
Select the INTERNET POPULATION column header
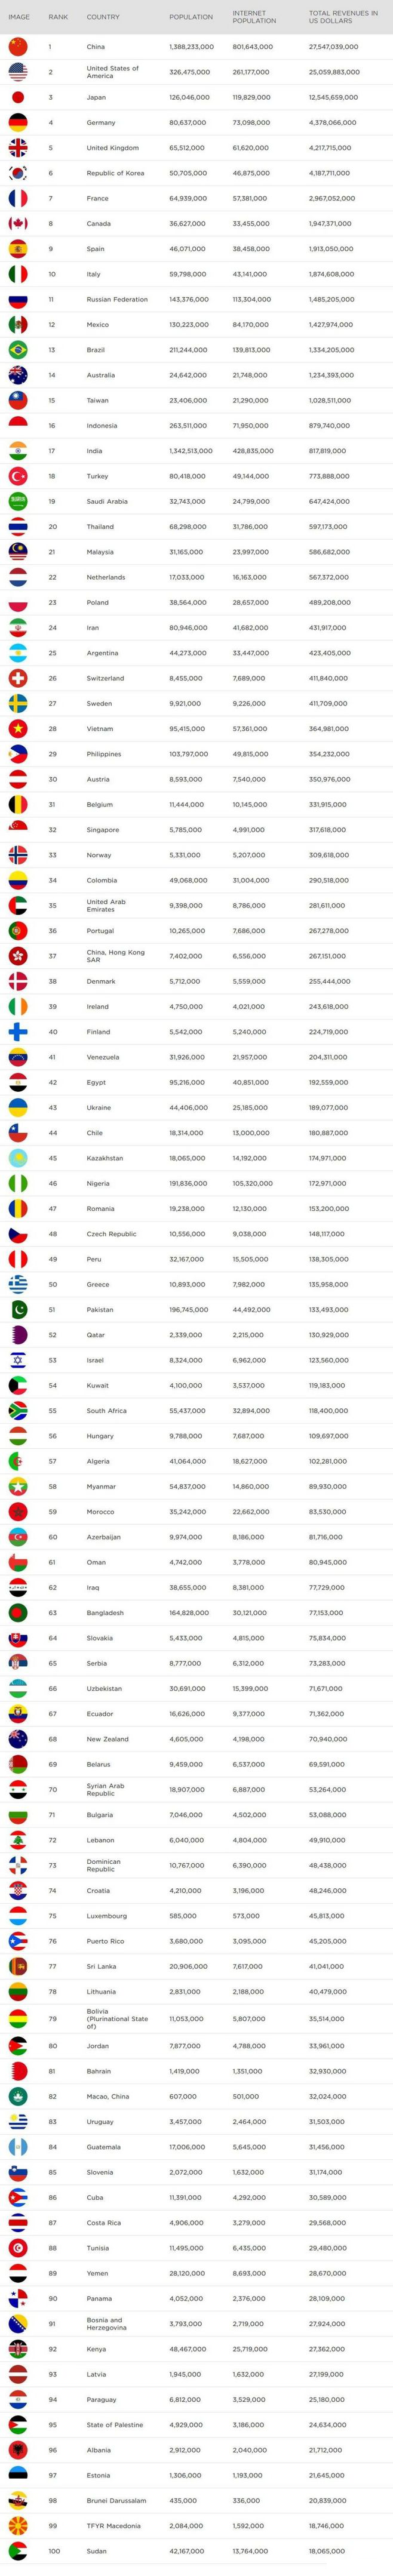click(254, 17)
